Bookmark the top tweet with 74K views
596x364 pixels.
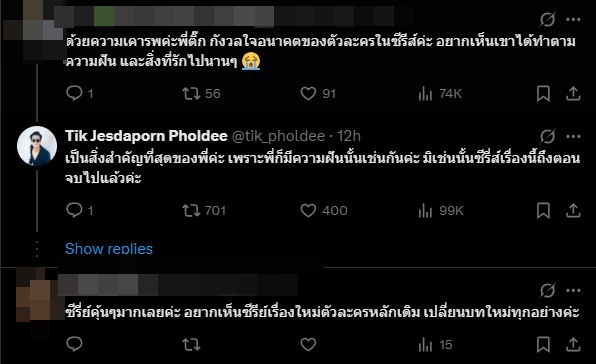click(543, 93)
